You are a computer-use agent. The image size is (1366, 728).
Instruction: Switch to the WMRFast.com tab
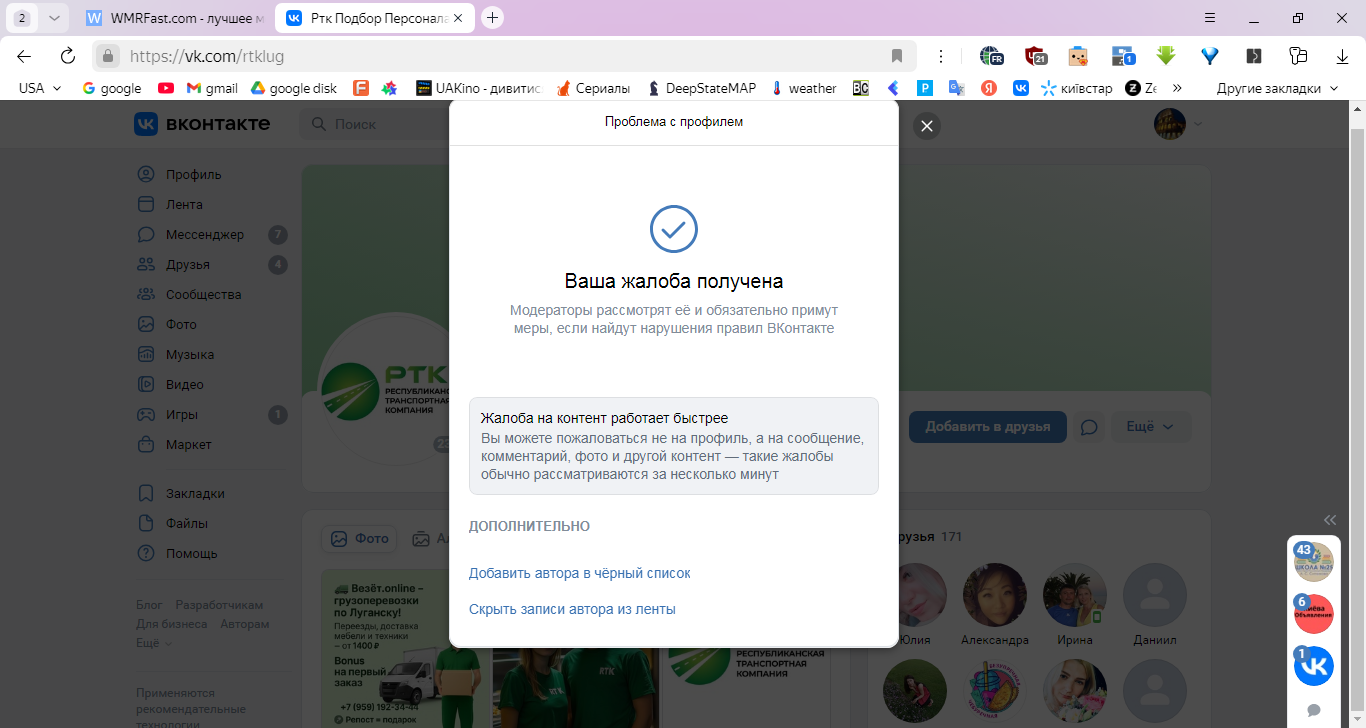tap(176, 18)
